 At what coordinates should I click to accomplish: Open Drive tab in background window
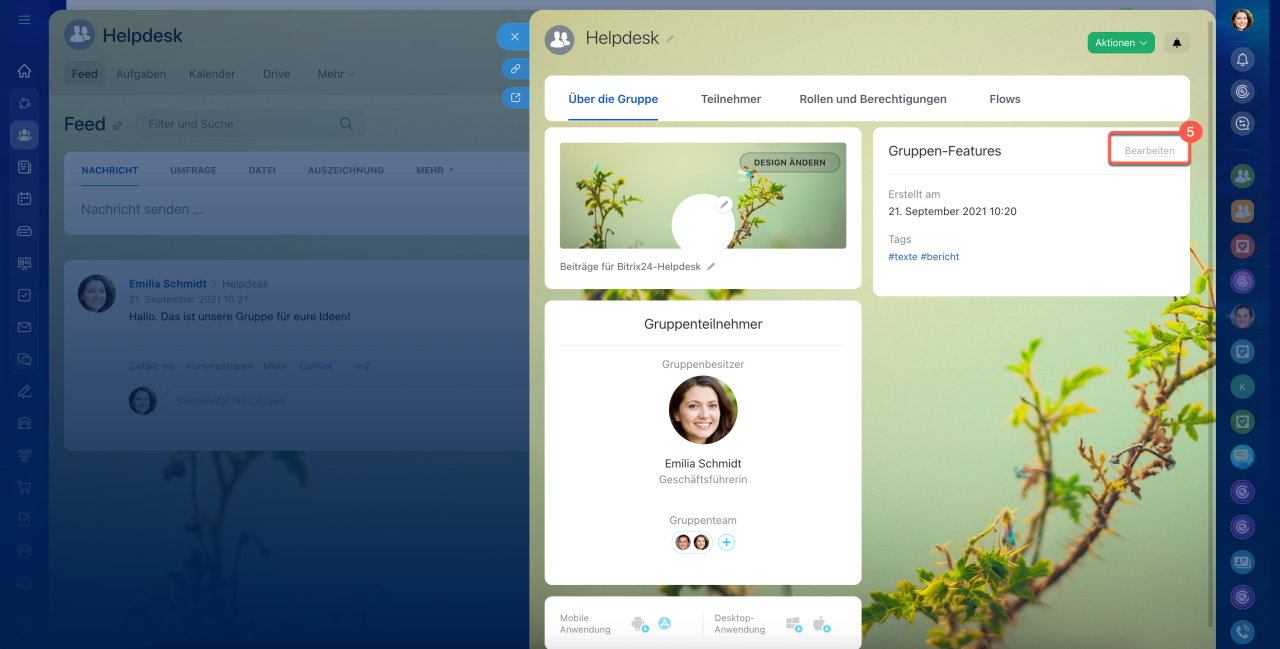click(x=276, y=74)
